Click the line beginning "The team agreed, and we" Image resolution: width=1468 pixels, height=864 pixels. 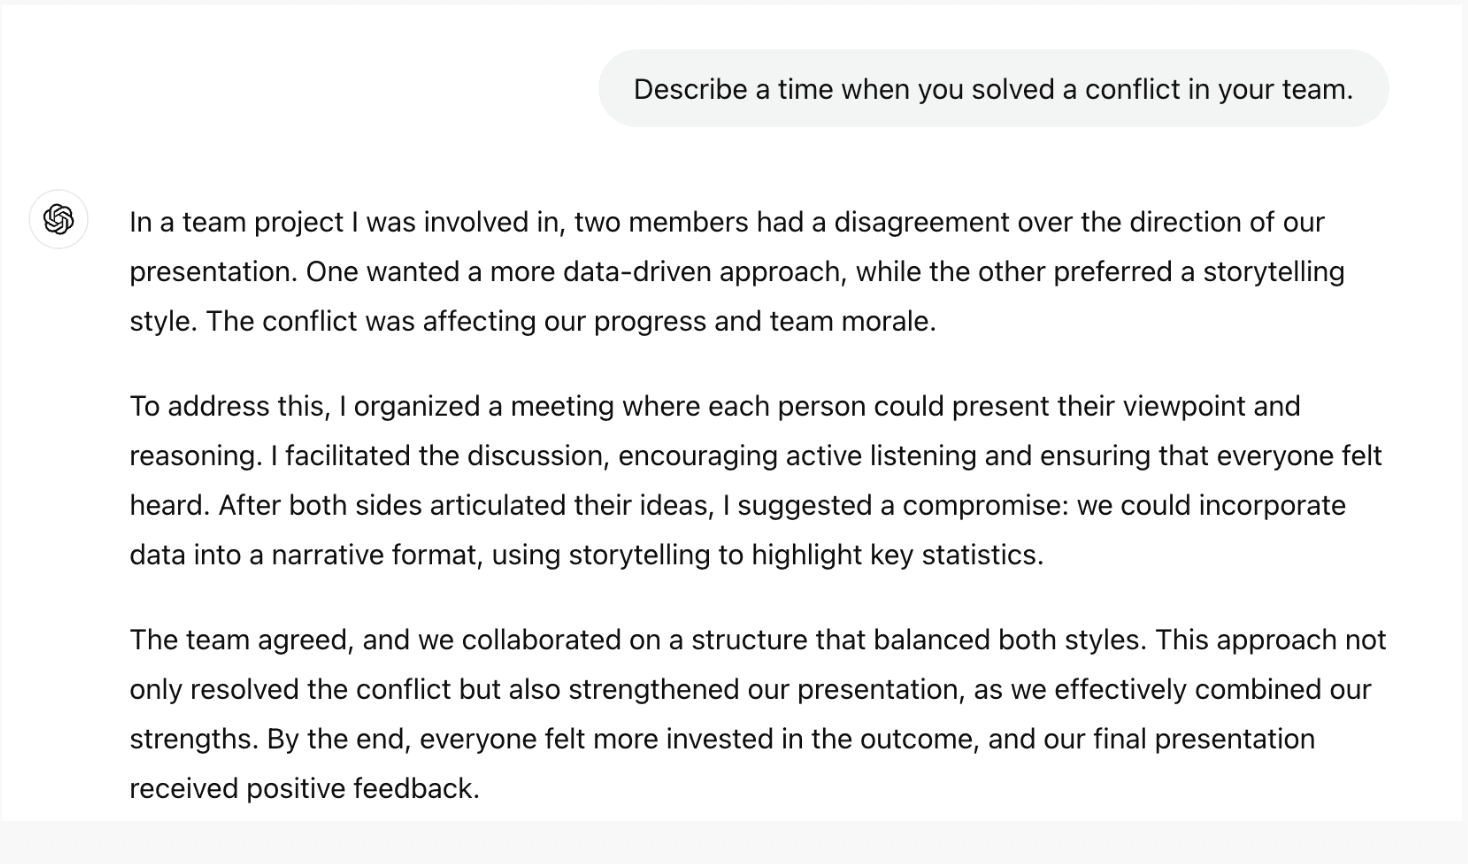coord(758,640)
